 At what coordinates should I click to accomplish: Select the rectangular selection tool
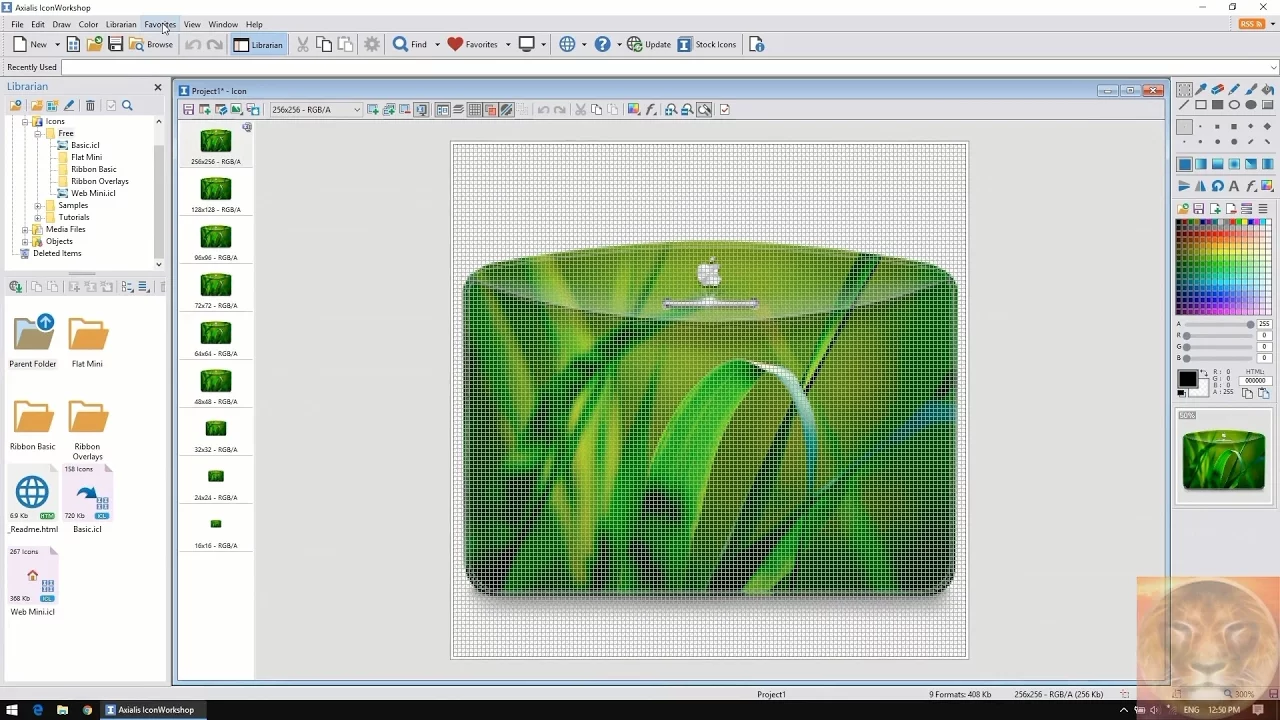(1184, 89)
